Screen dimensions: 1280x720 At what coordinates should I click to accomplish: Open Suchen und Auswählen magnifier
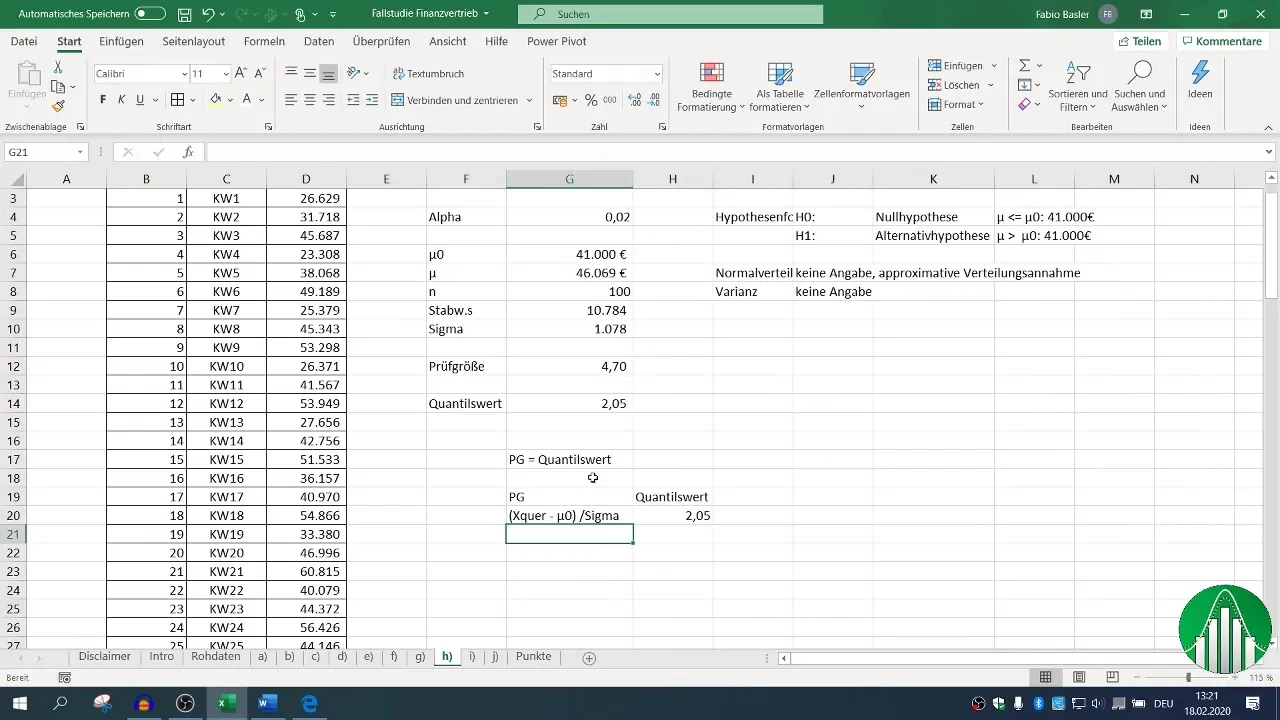(1140, 87)
